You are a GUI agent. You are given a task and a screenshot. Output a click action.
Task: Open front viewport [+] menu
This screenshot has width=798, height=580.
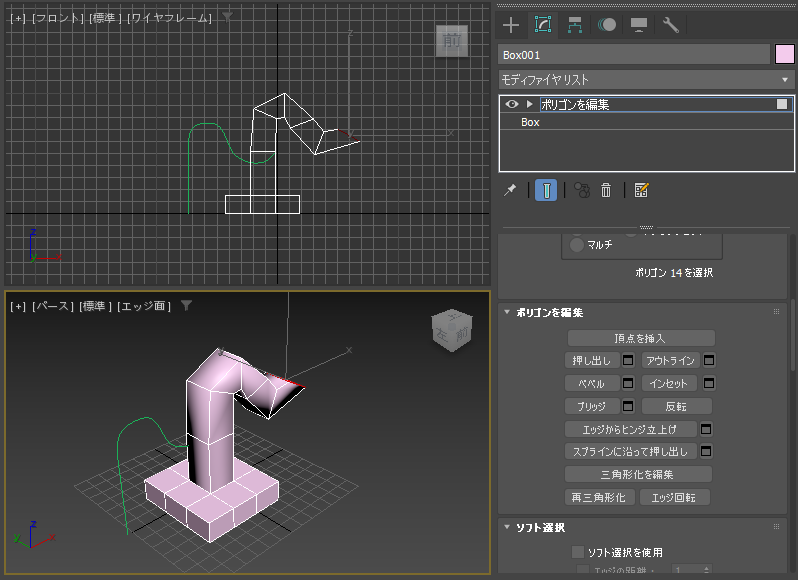(18, 18)
